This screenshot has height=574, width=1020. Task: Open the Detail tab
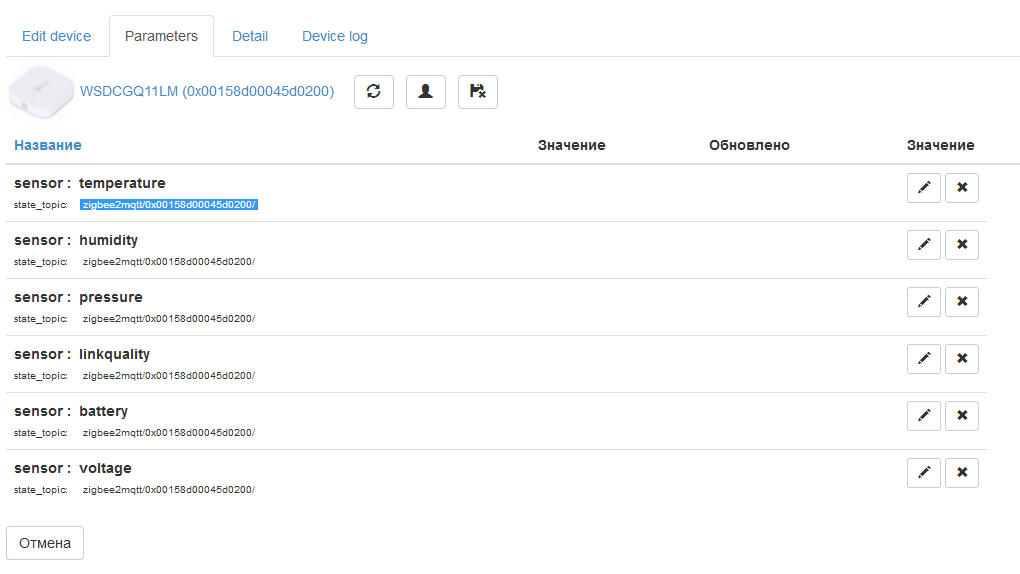(x=250, y=36)
